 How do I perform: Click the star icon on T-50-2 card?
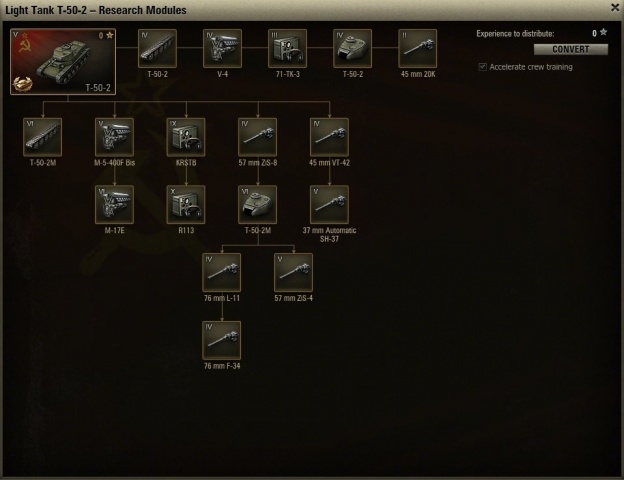coord(109,35)
